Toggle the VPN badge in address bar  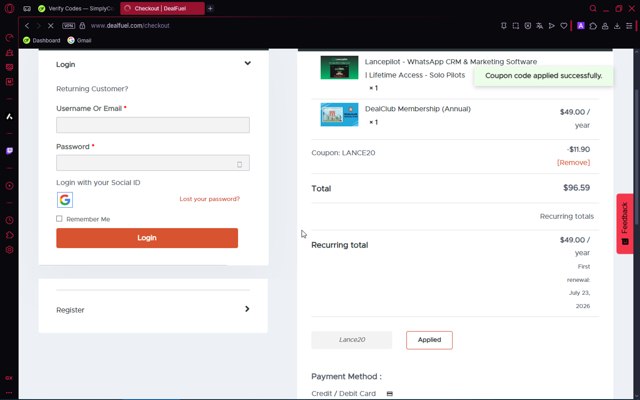(68, 26)
